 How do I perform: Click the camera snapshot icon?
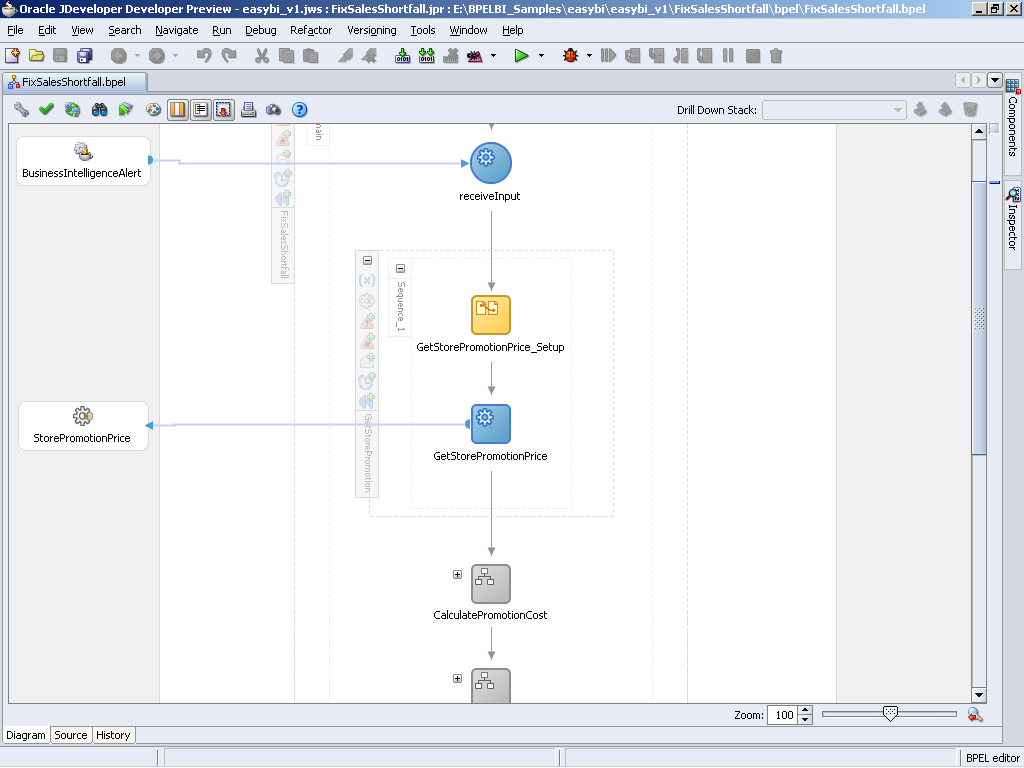[x=274, y=110]
